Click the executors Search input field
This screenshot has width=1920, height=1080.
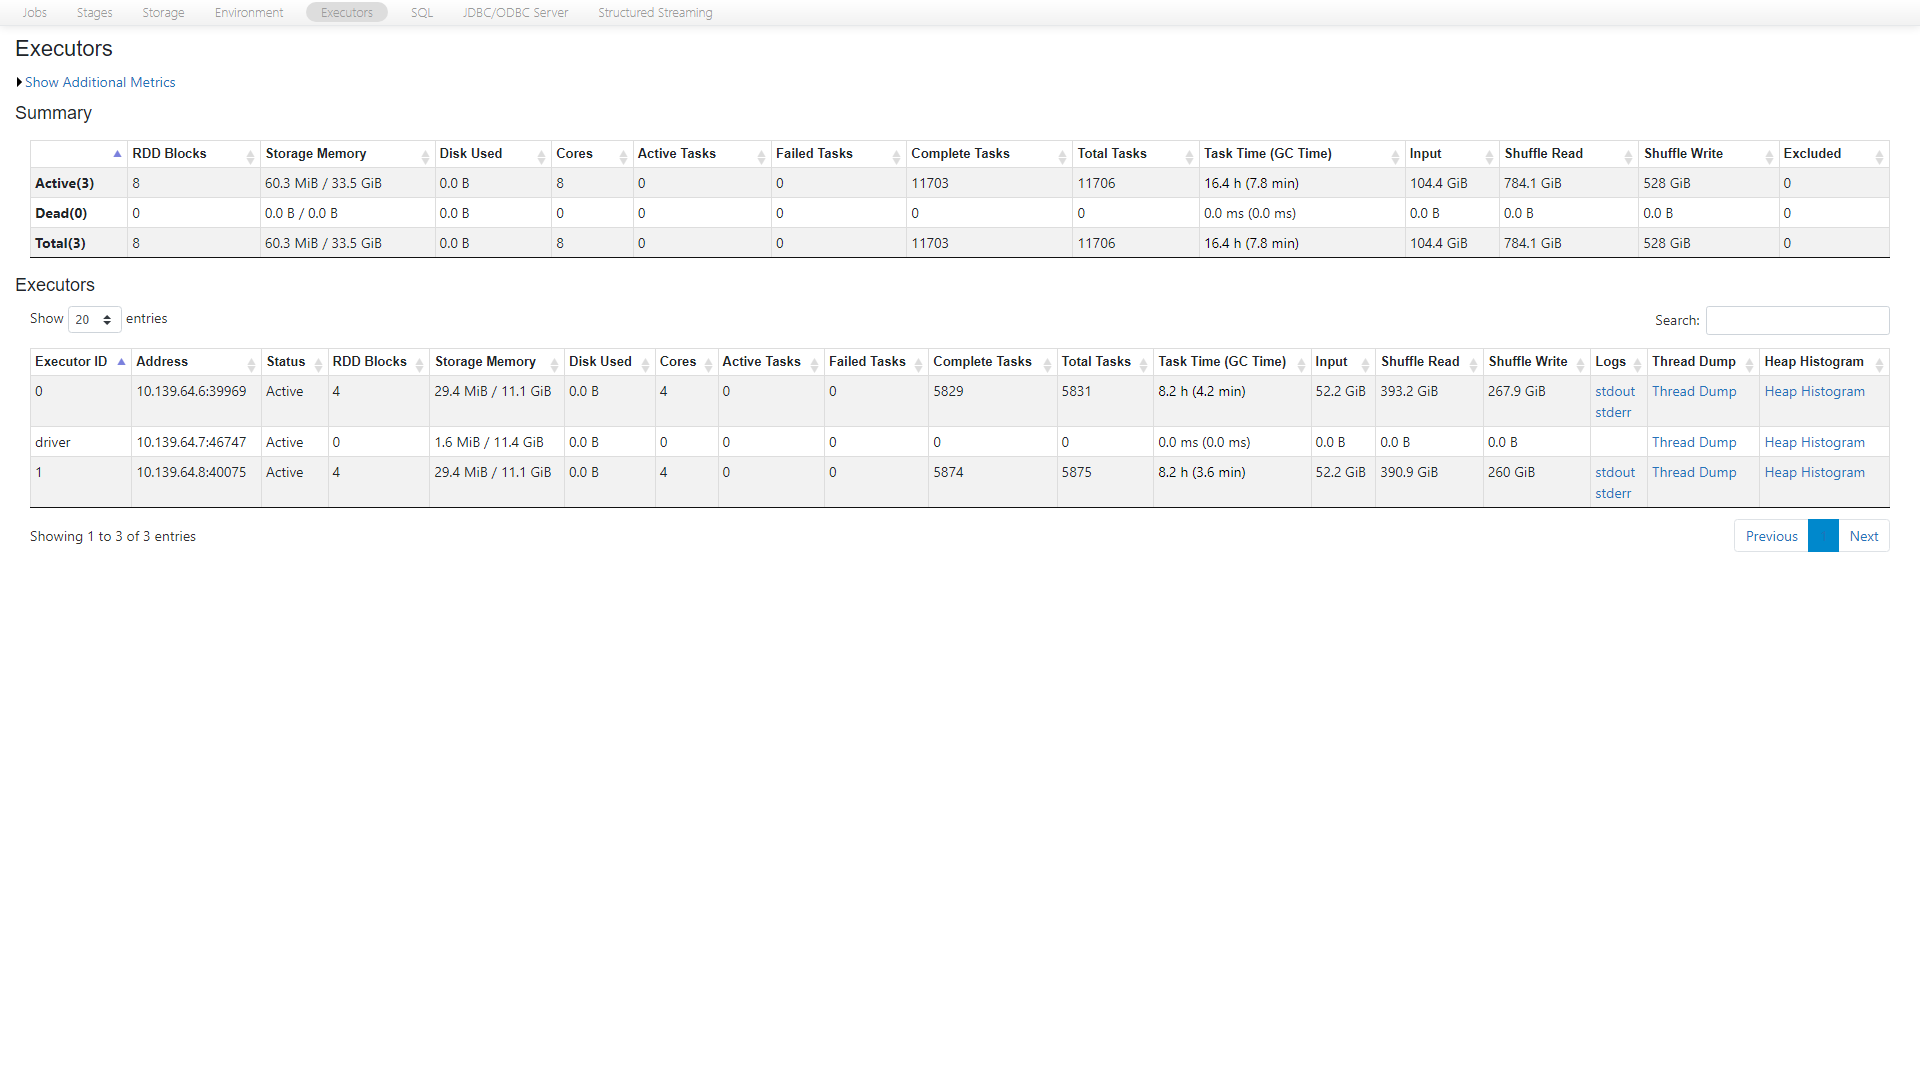pos(1797,320)
